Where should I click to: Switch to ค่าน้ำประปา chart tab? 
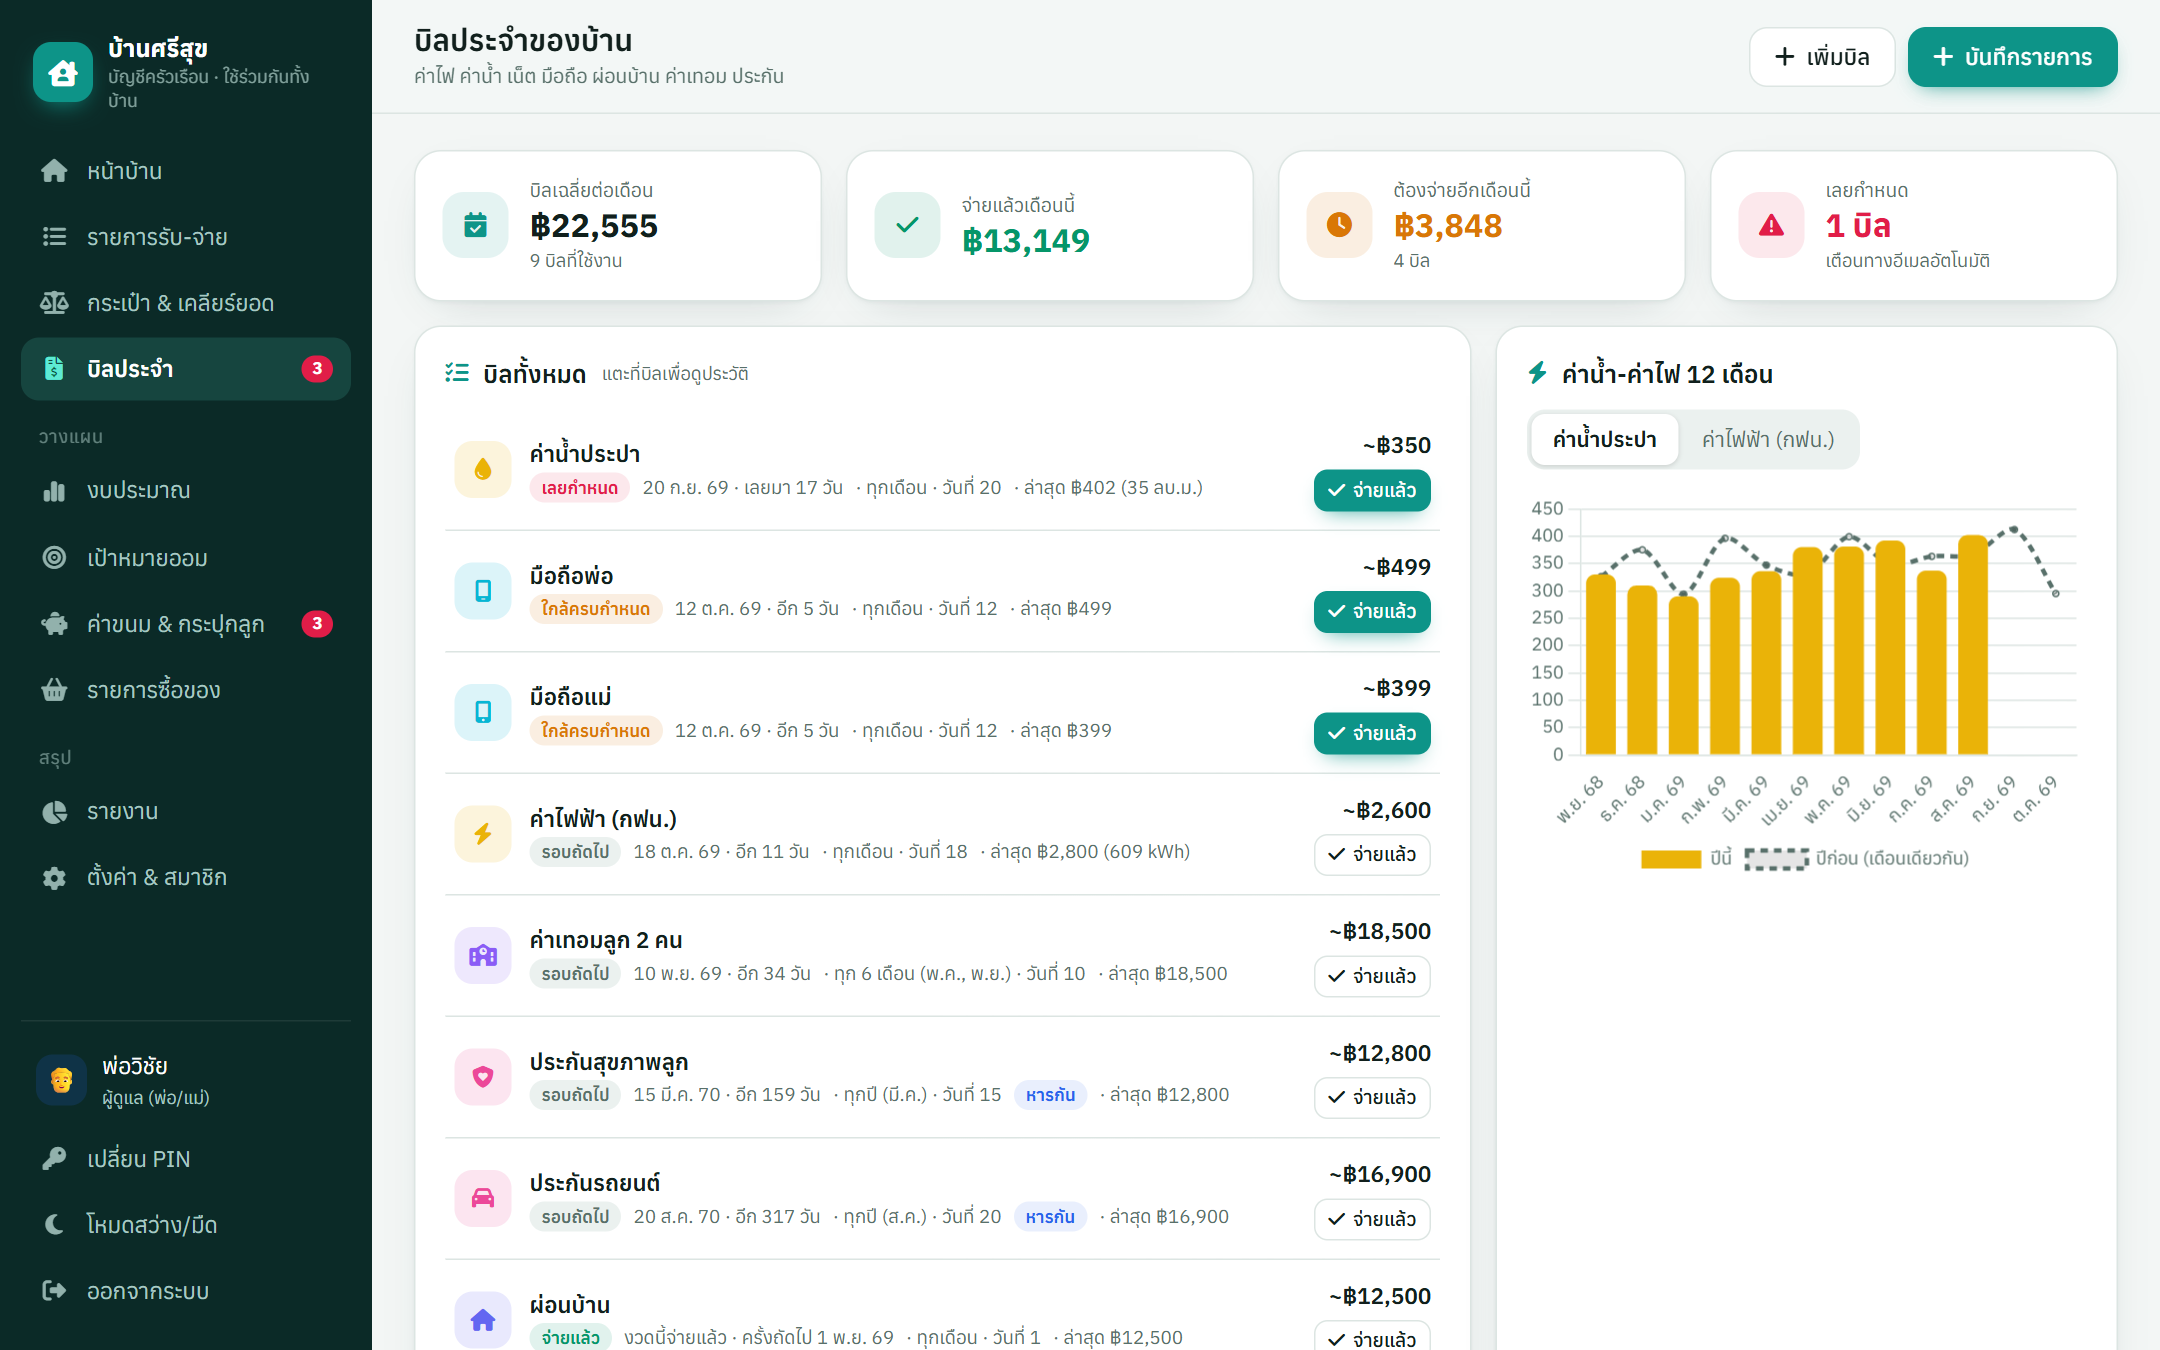[1604, 439]
